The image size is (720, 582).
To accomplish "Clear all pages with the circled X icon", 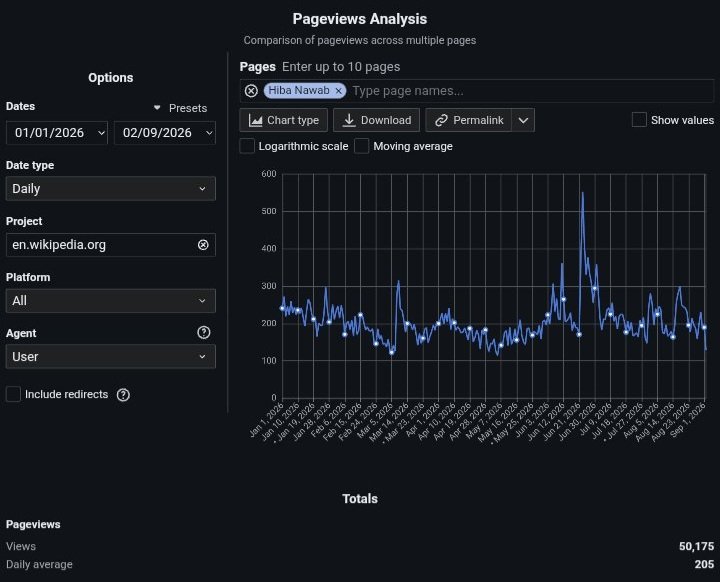I will [x=251, y=91].
